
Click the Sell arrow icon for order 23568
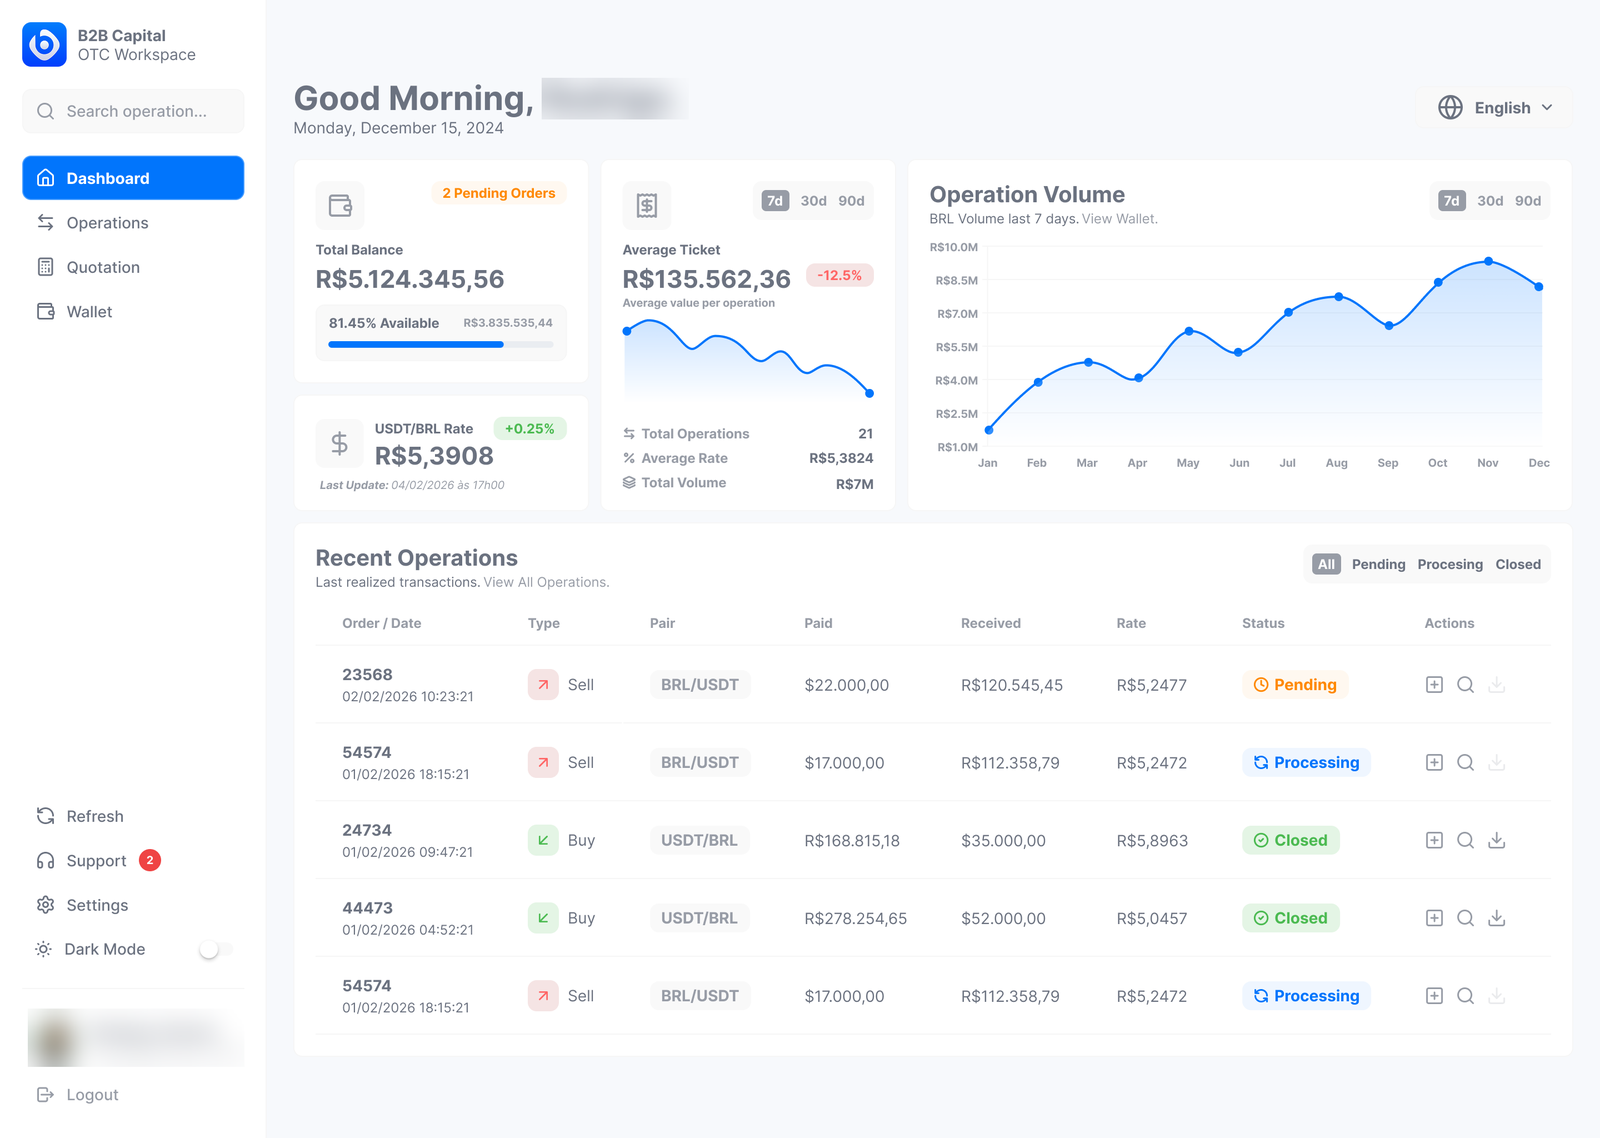coord(543,685)
